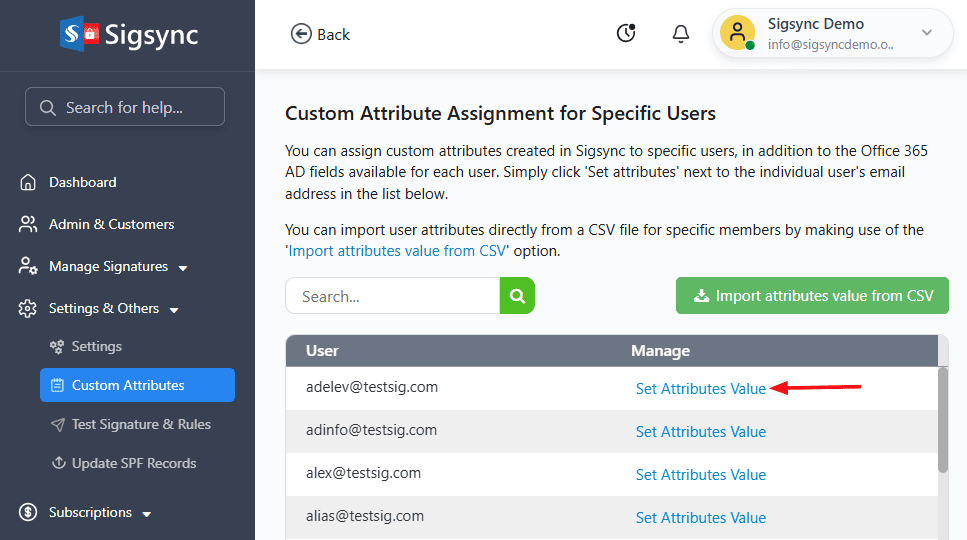Set Attributes Value for alex@testsig.com

(x=700, y=475)
